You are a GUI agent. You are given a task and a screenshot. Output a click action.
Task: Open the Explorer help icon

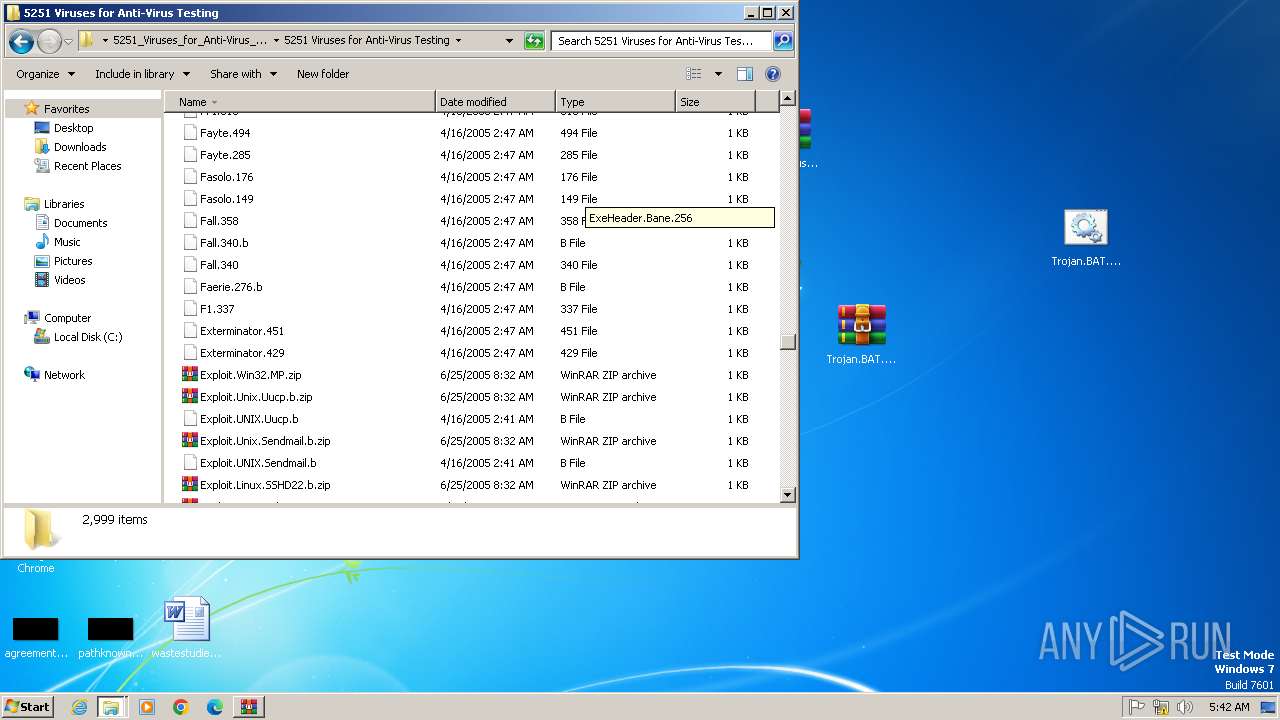[772, 74]
